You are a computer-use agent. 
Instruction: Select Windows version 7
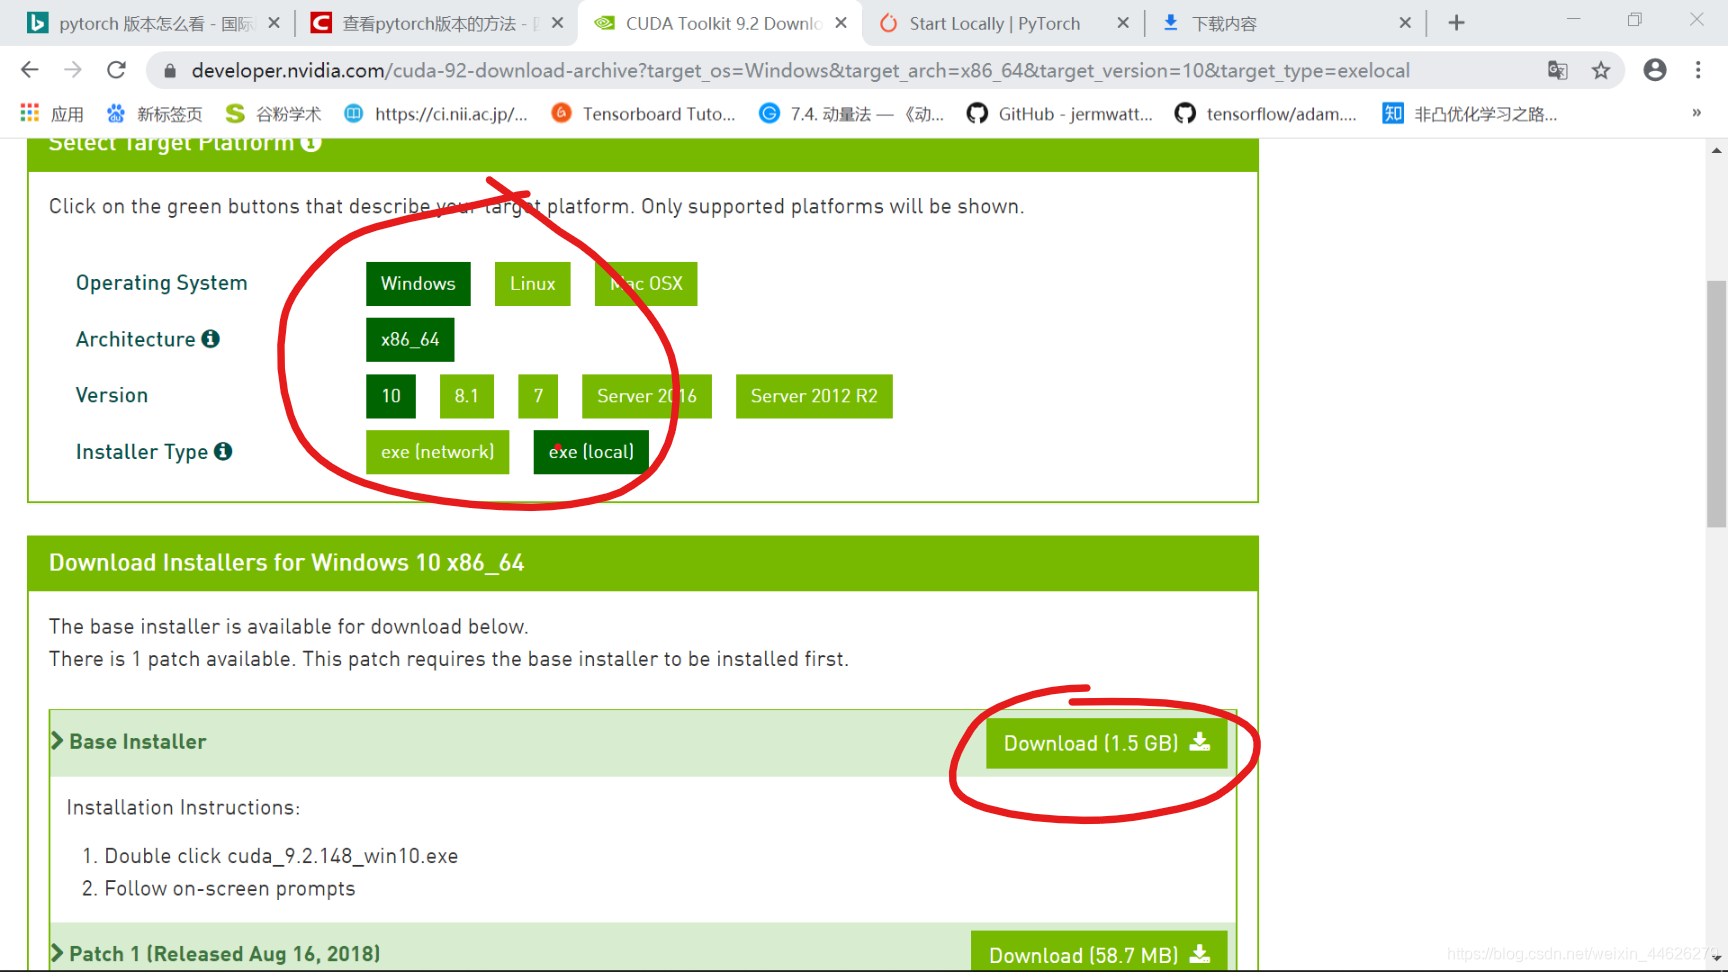(538, 396)
